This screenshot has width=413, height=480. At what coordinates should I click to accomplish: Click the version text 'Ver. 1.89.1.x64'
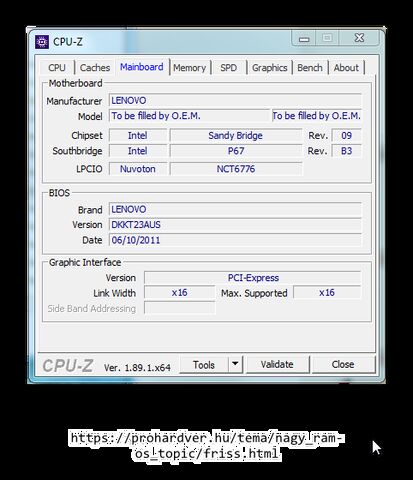[137, 368]
